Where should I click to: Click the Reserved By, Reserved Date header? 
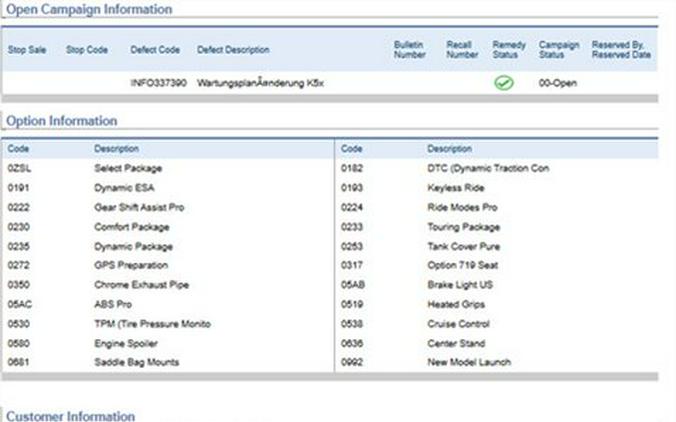click(621, 50)
